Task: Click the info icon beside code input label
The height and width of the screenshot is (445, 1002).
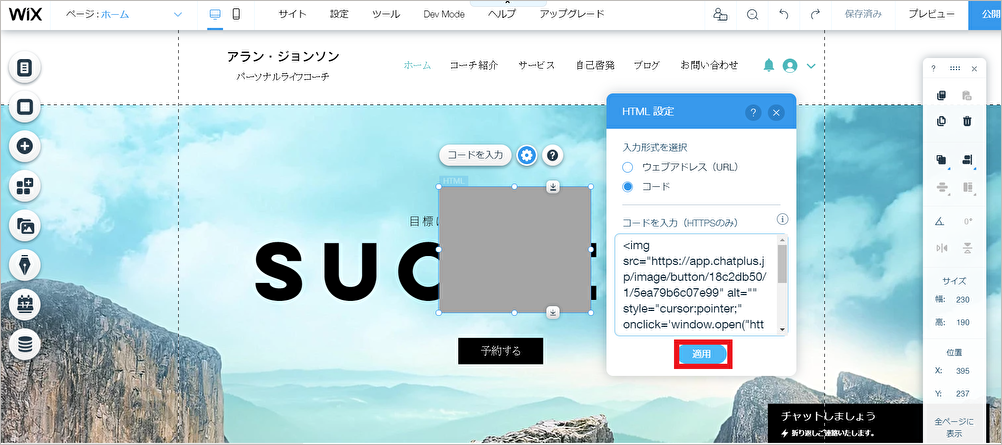Action: pos(782,219)
